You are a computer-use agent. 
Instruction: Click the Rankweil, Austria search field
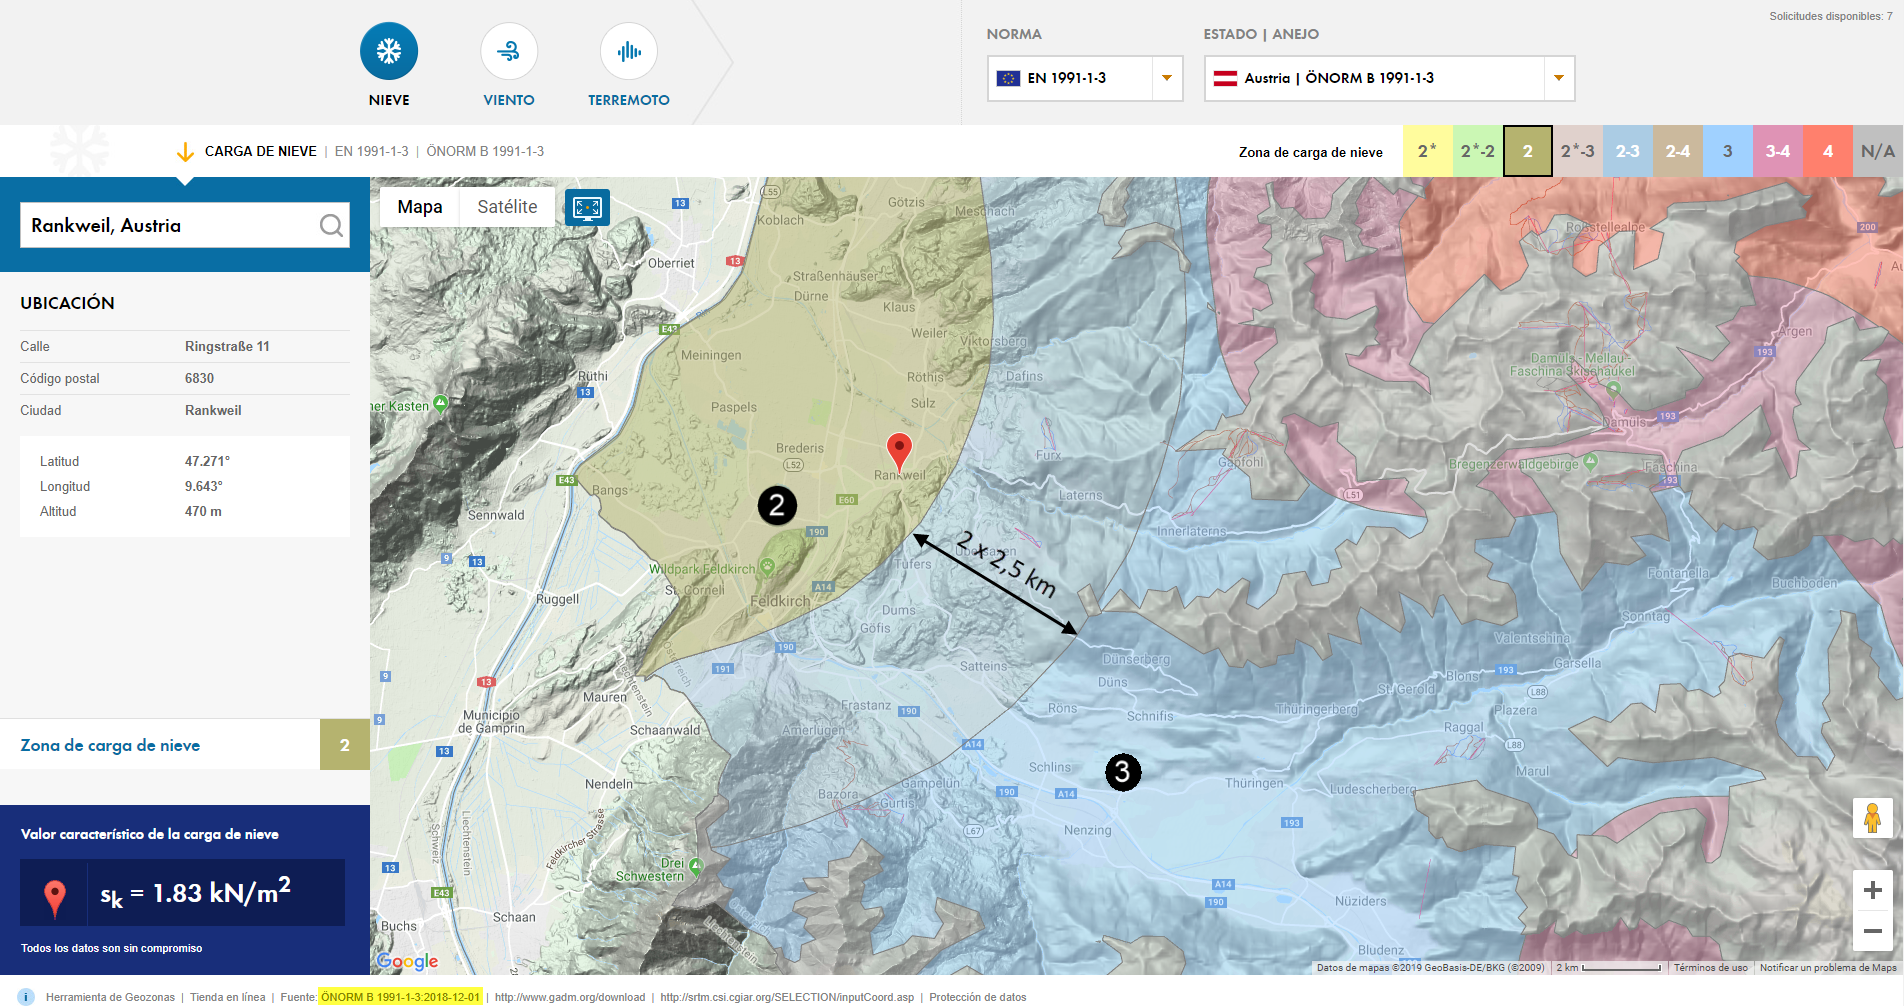pyautogui.click(x=185, y=226)
